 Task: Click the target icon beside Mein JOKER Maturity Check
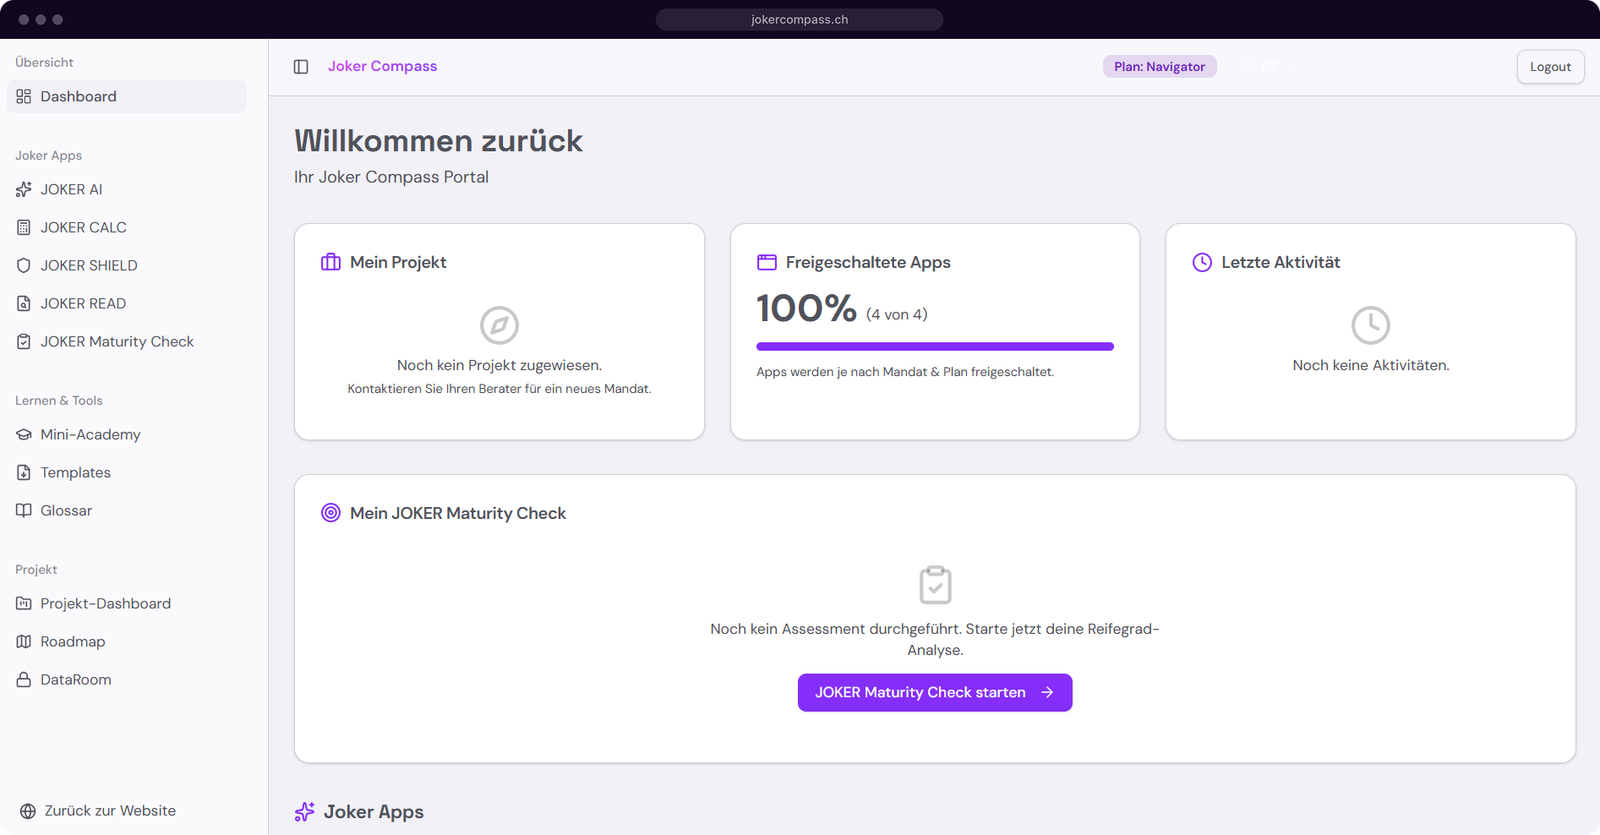pos(331,513)
